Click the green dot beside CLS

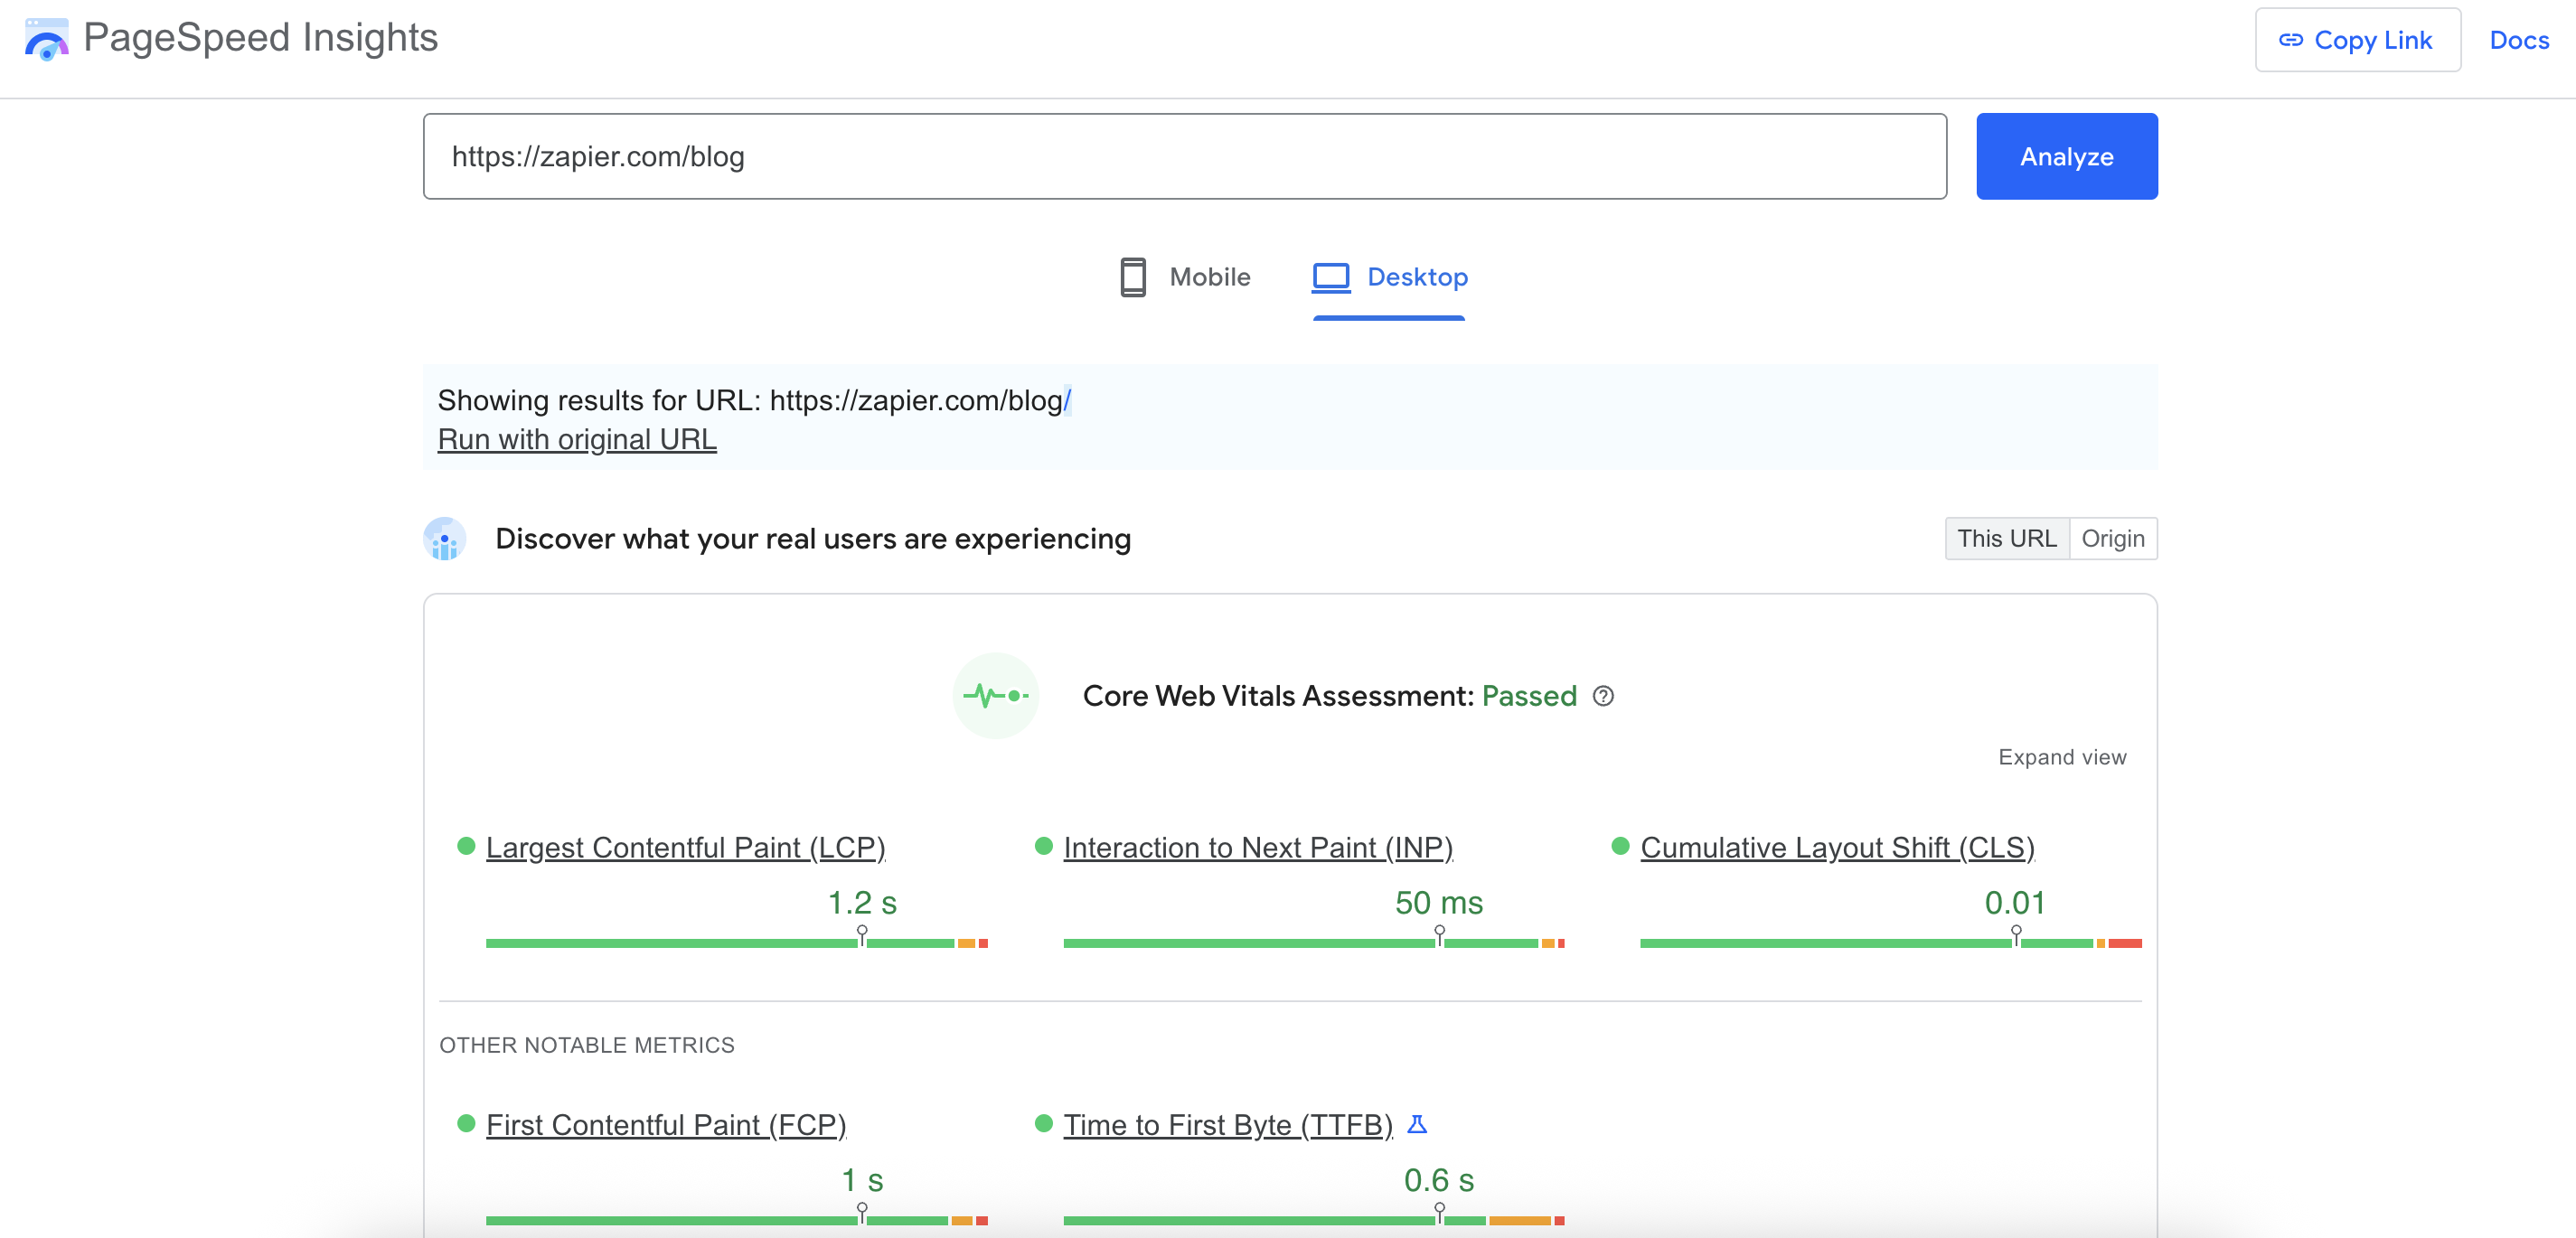point(1620,846)
